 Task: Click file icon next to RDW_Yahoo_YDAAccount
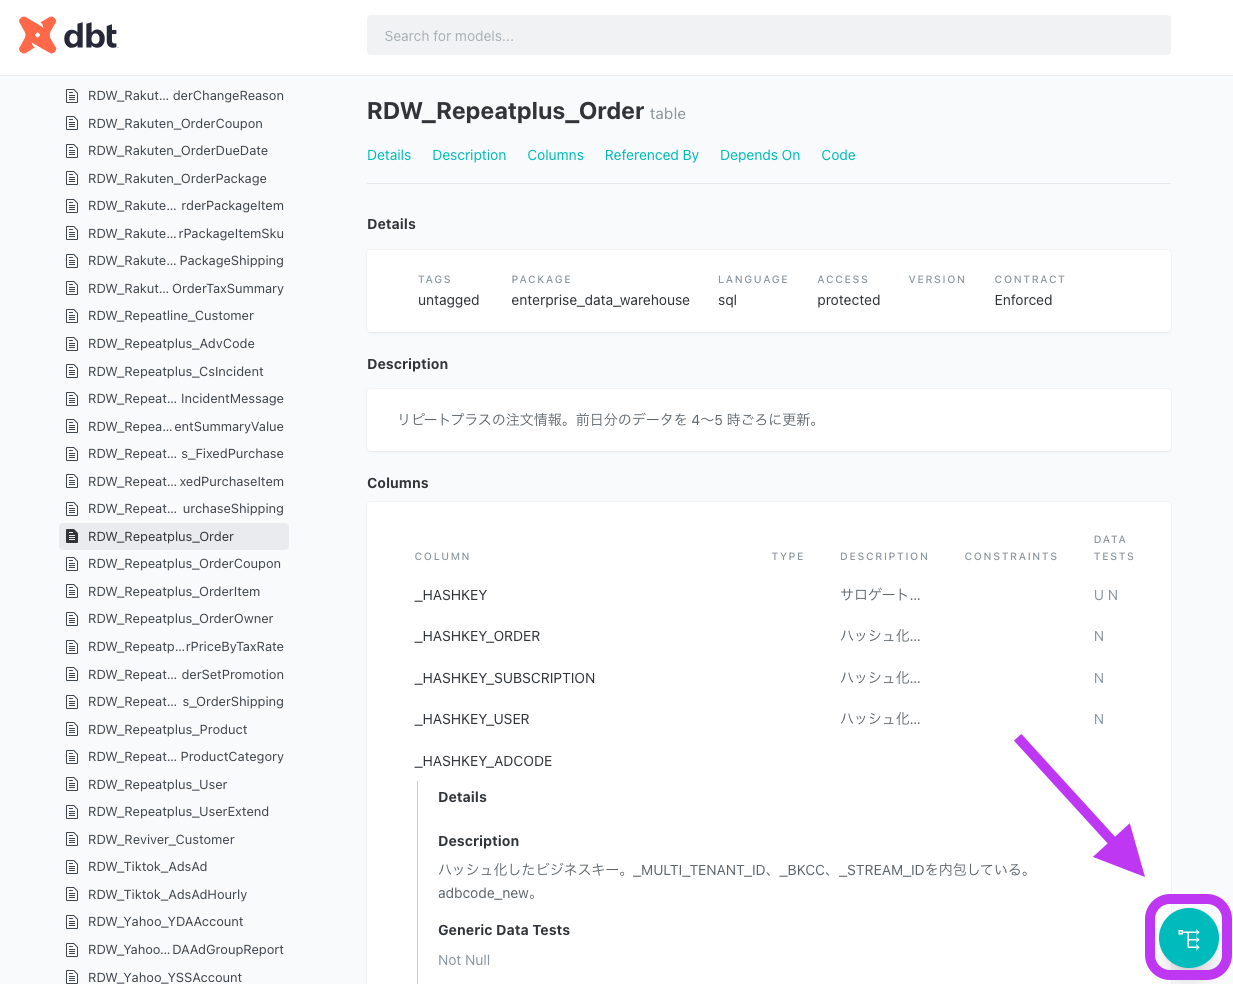72,922
